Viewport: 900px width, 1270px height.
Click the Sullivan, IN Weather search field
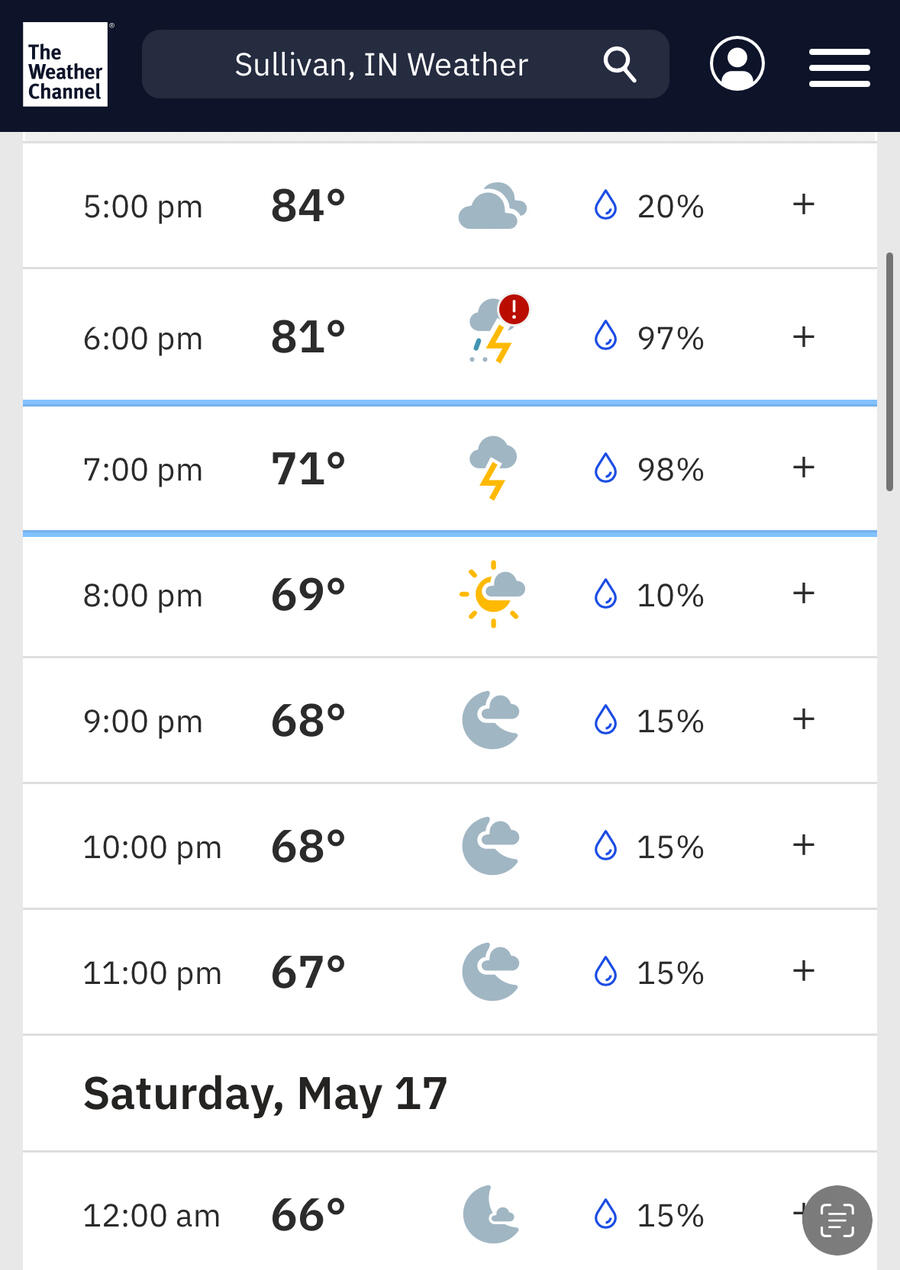point(381,65)
